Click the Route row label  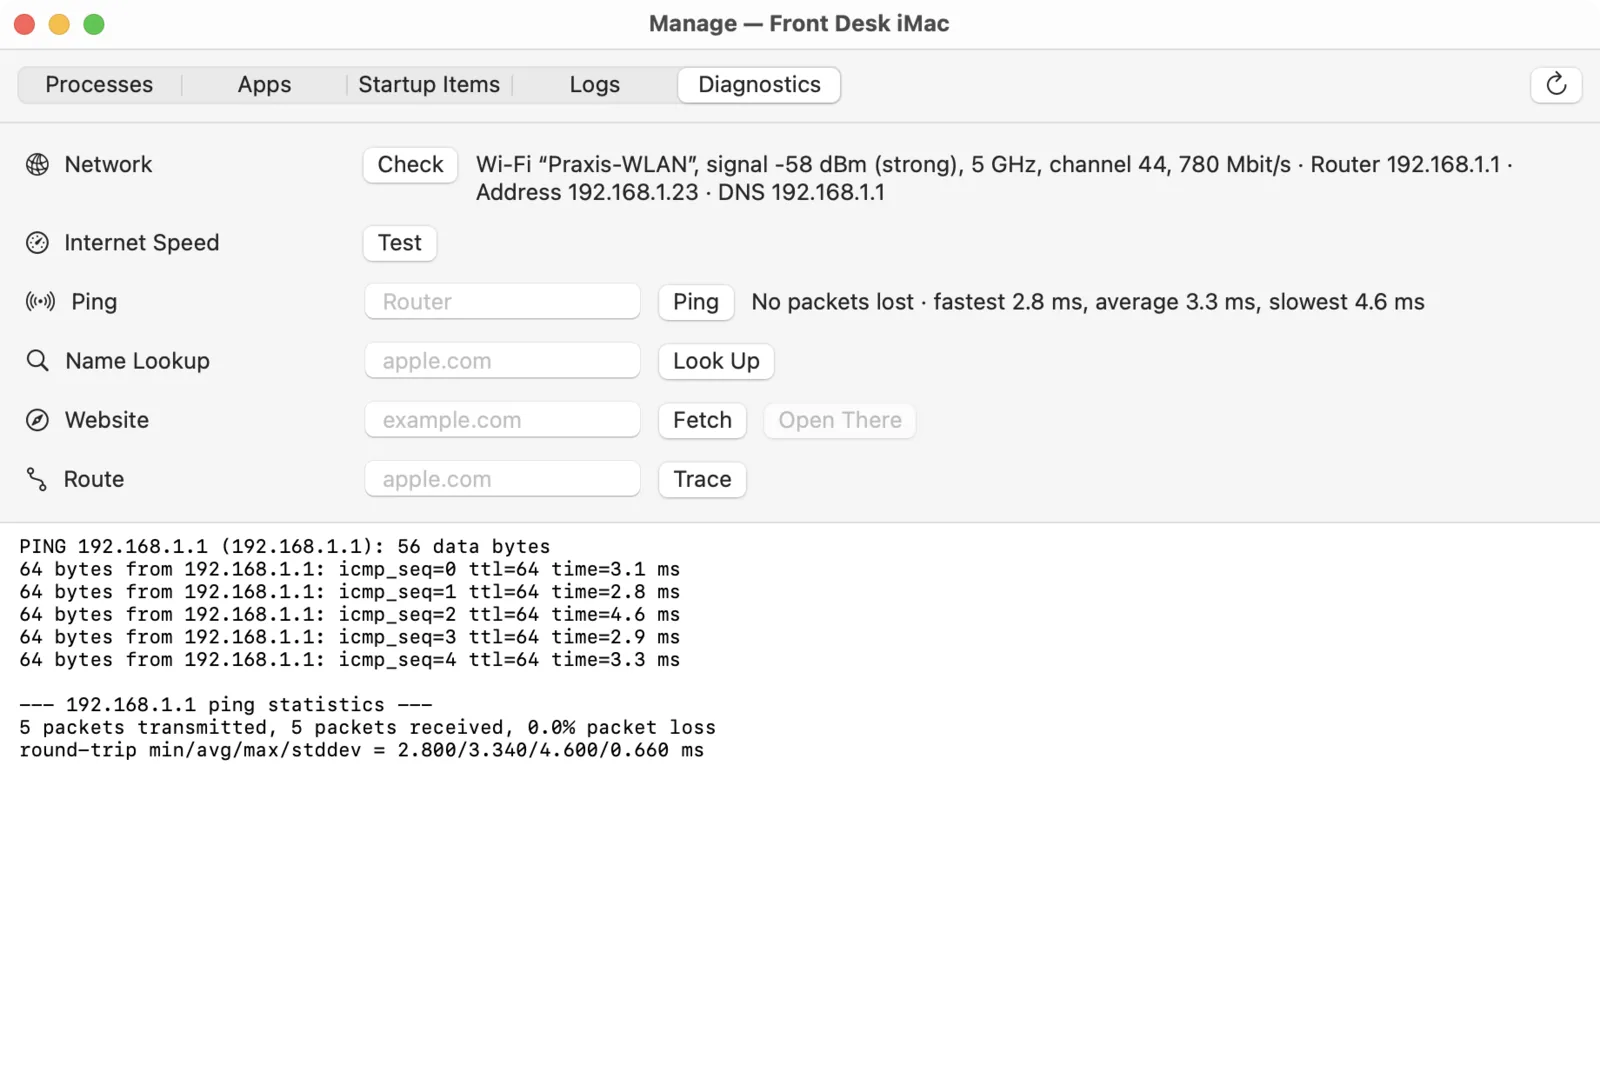point(94,479)
